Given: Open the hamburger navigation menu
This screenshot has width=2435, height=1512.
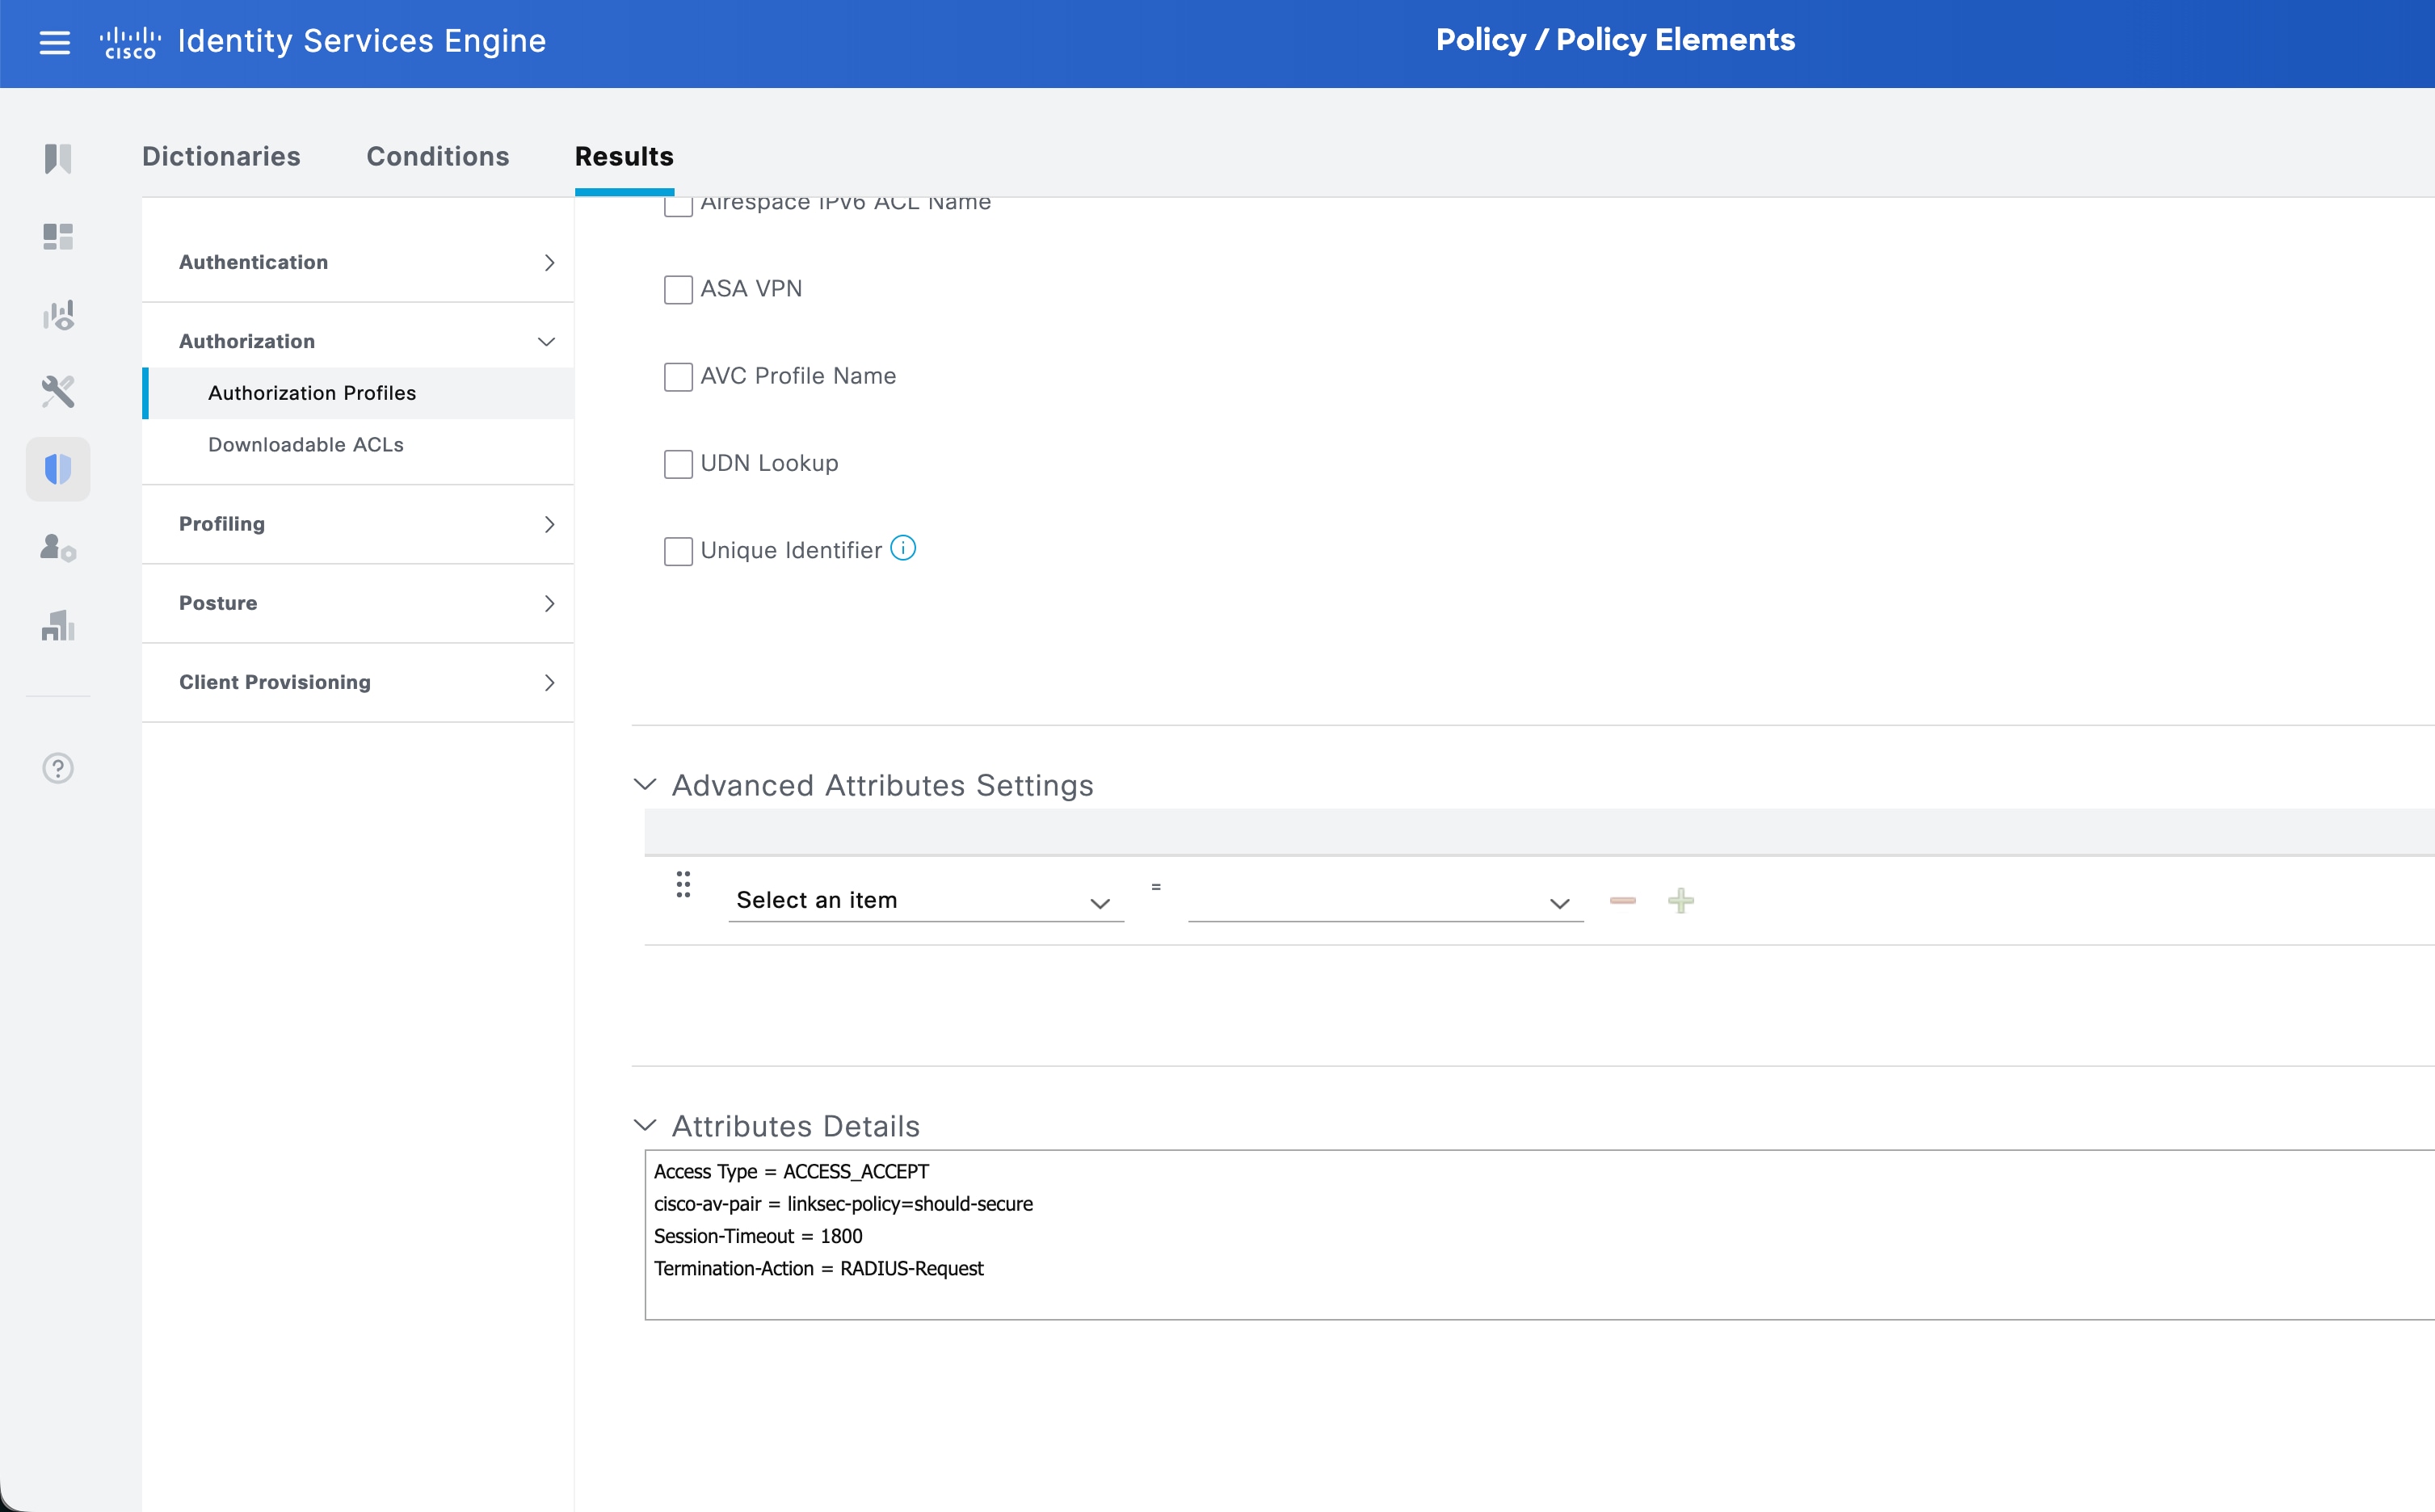Looking at the screenshot, I should 54,42.
